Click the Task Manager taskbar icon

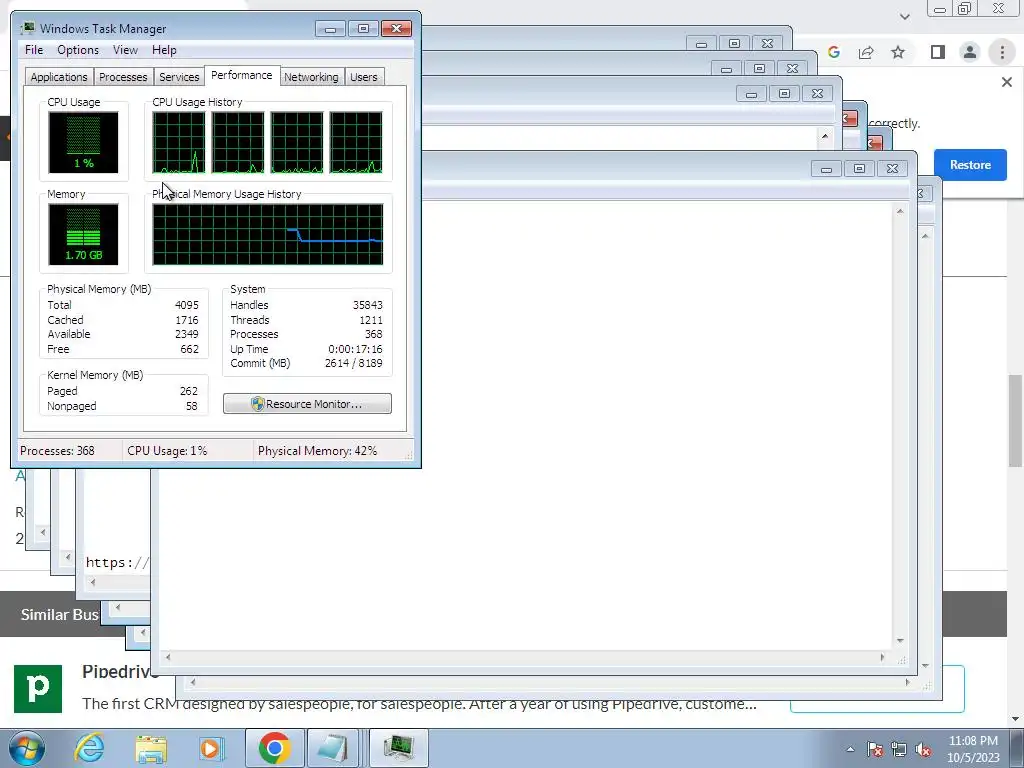click(398, 748)
